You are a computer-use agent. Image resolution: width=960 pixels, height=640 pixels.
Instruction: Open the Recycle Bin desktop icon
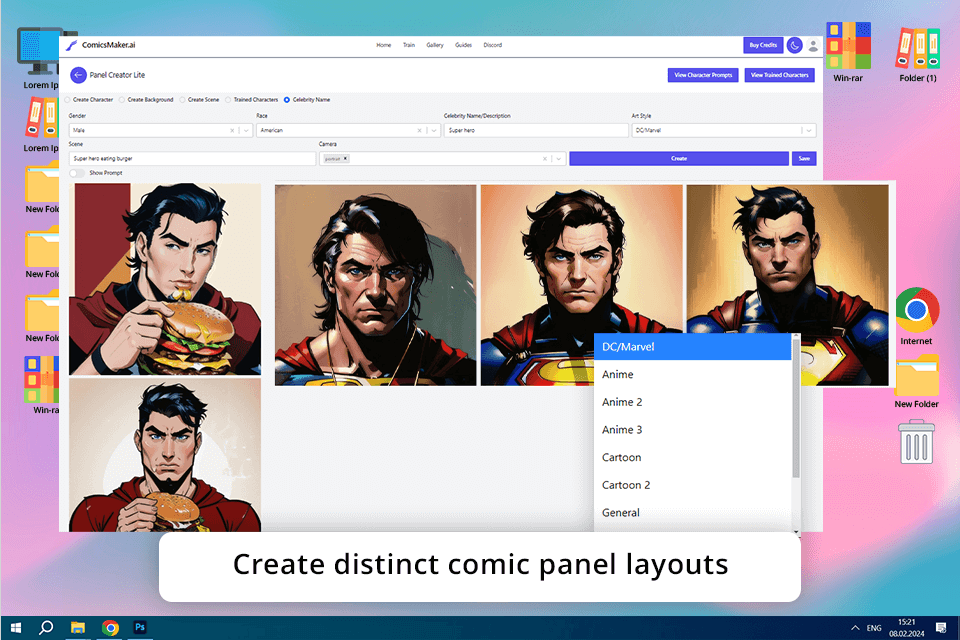[917, 441]
